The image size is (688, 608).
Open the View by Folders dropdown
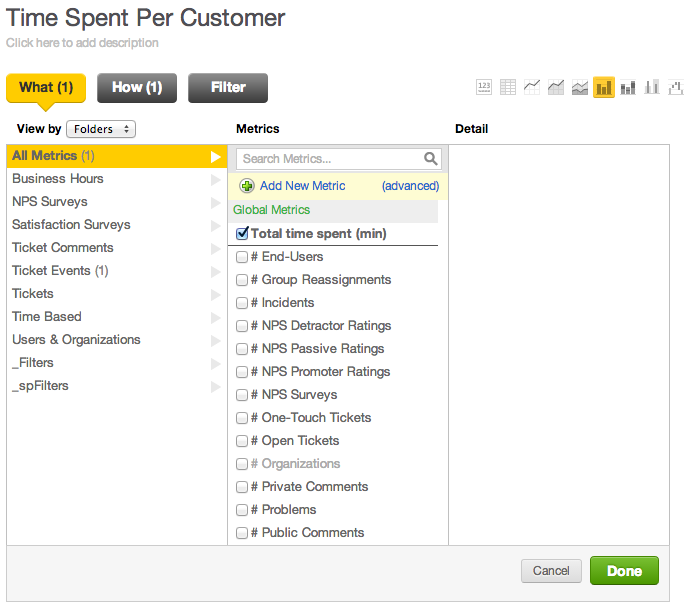pos(101,129)
